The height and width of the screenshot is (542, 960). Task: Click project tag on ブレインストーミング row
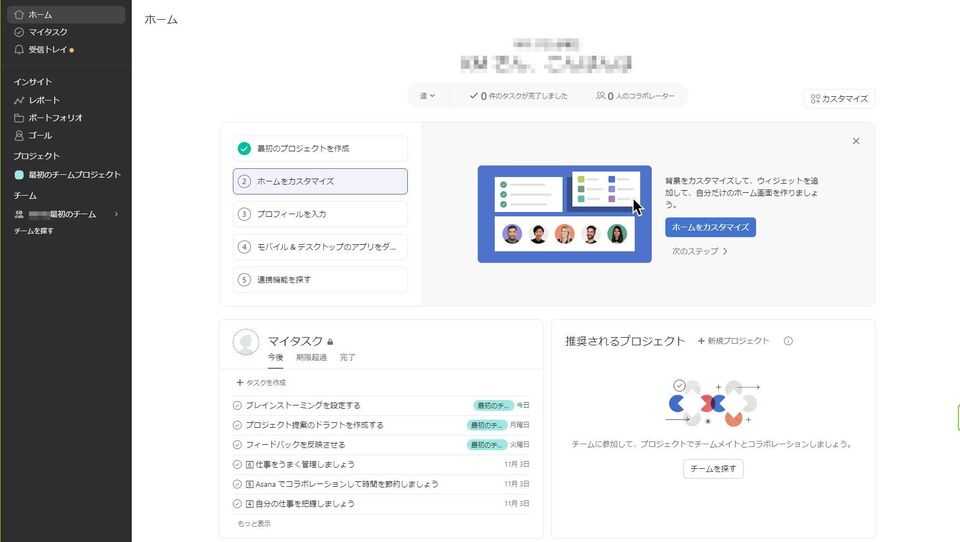(x=493, y=405)
